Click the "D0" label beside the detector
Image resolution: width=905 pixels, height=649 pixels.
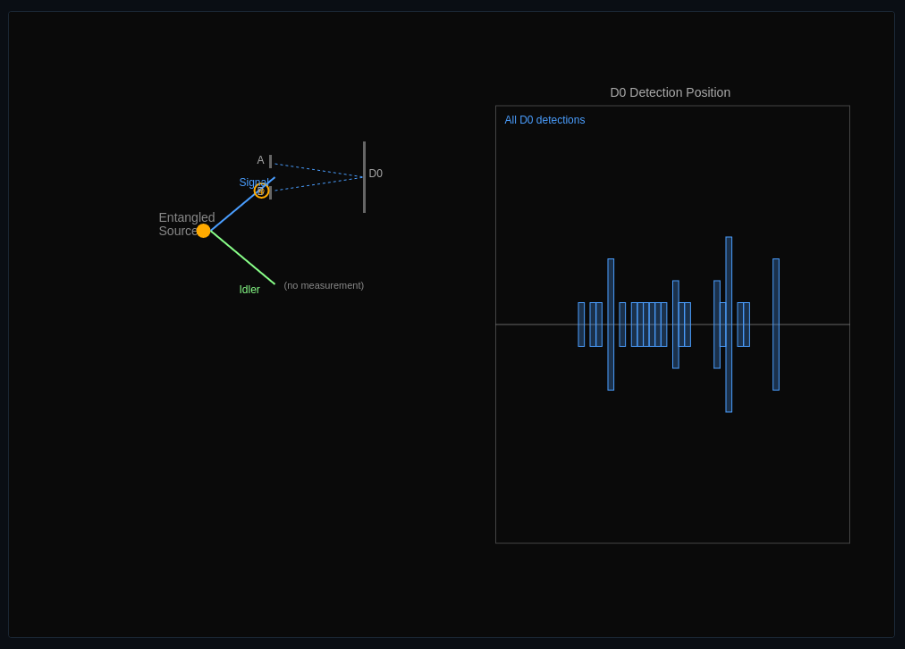click(x=376, y=174)
